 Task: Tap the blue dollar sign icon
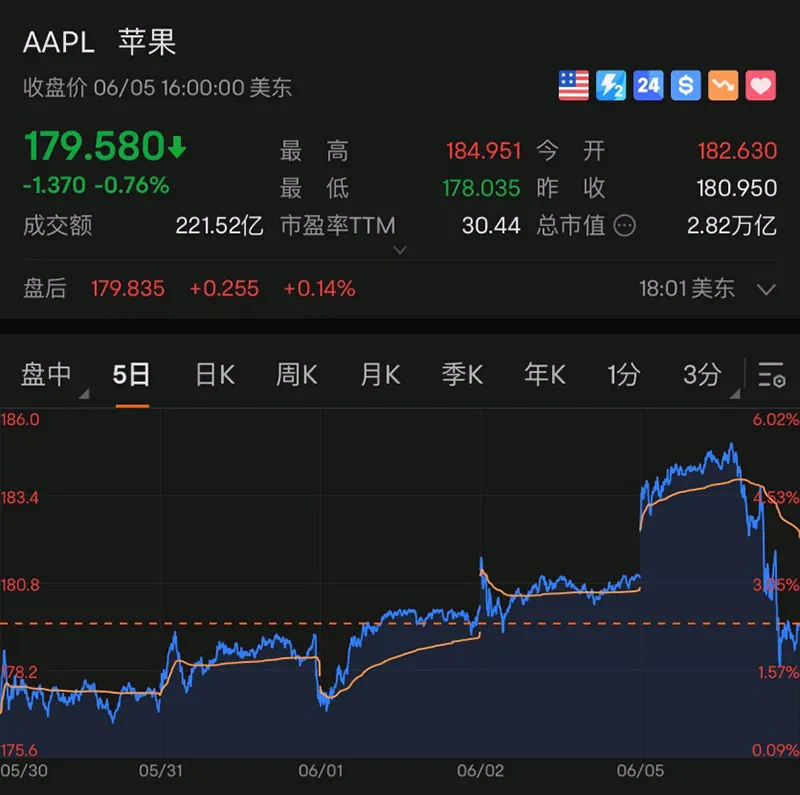pos(686,85)
